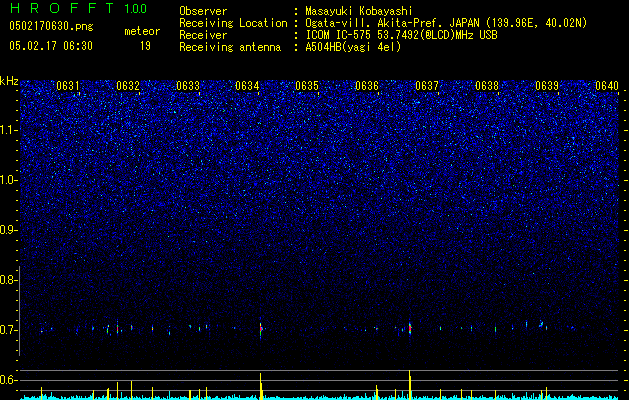The image size is (629, 400).
Task: Click the yellow amplitude spike after 0634
Action: [261, 386]
